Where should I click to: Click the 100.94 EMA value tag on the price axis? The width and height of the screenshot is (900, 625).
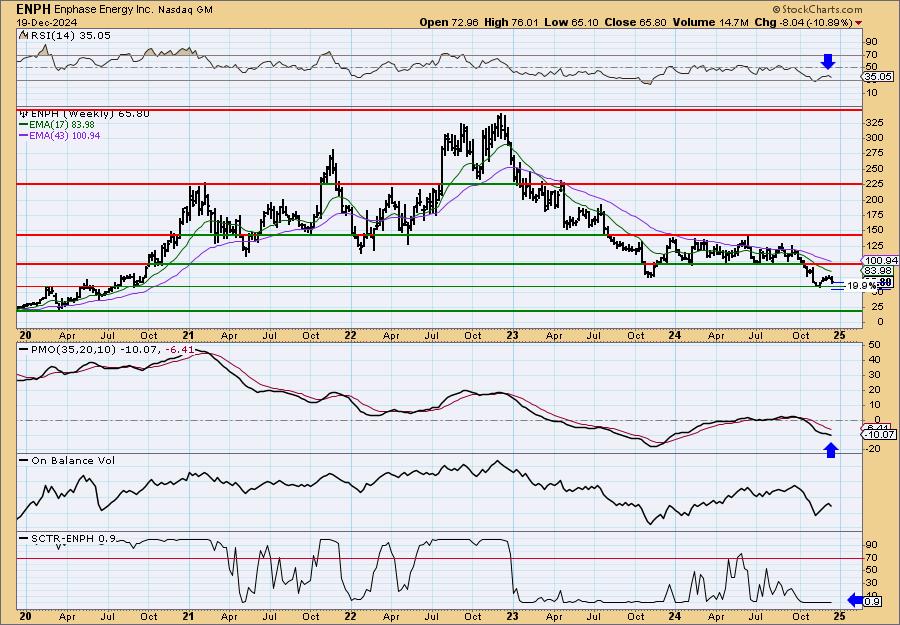878,261
